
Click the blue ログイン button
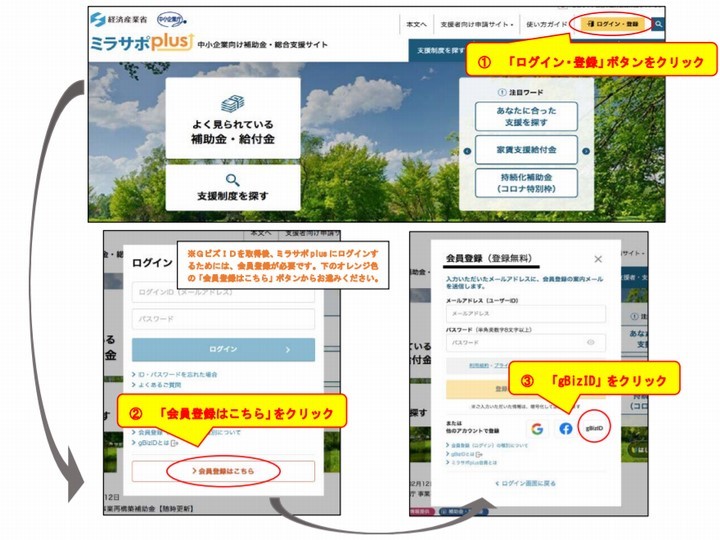coord(224,349)
